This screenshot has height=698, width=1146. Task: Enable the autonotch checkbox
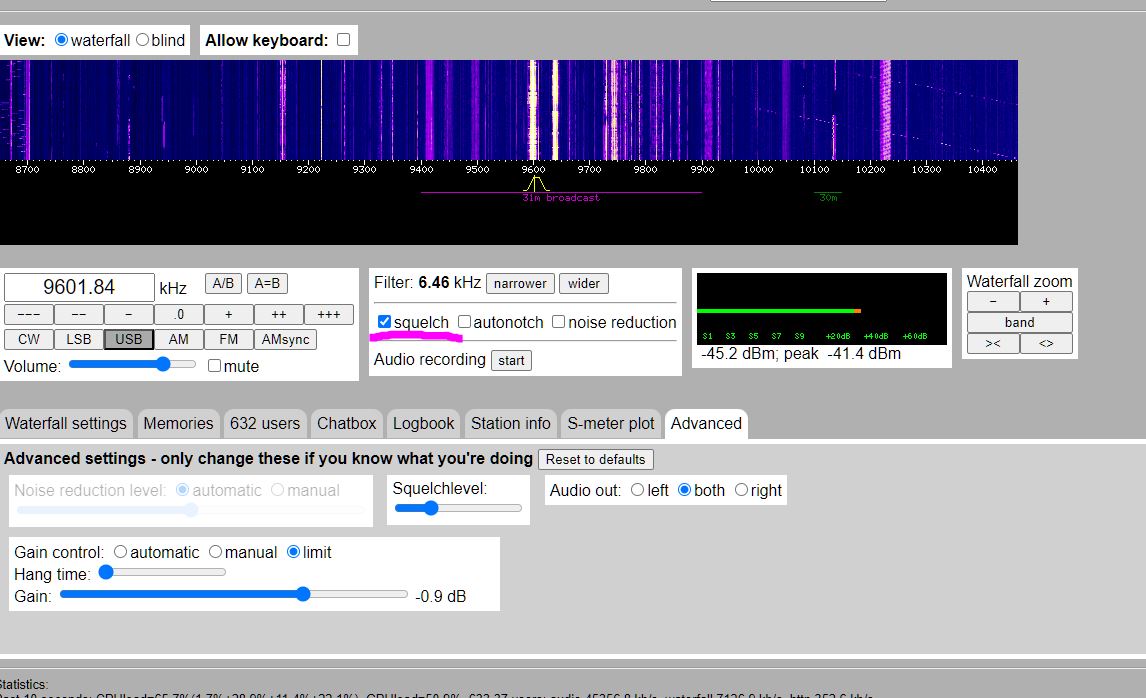465,322
